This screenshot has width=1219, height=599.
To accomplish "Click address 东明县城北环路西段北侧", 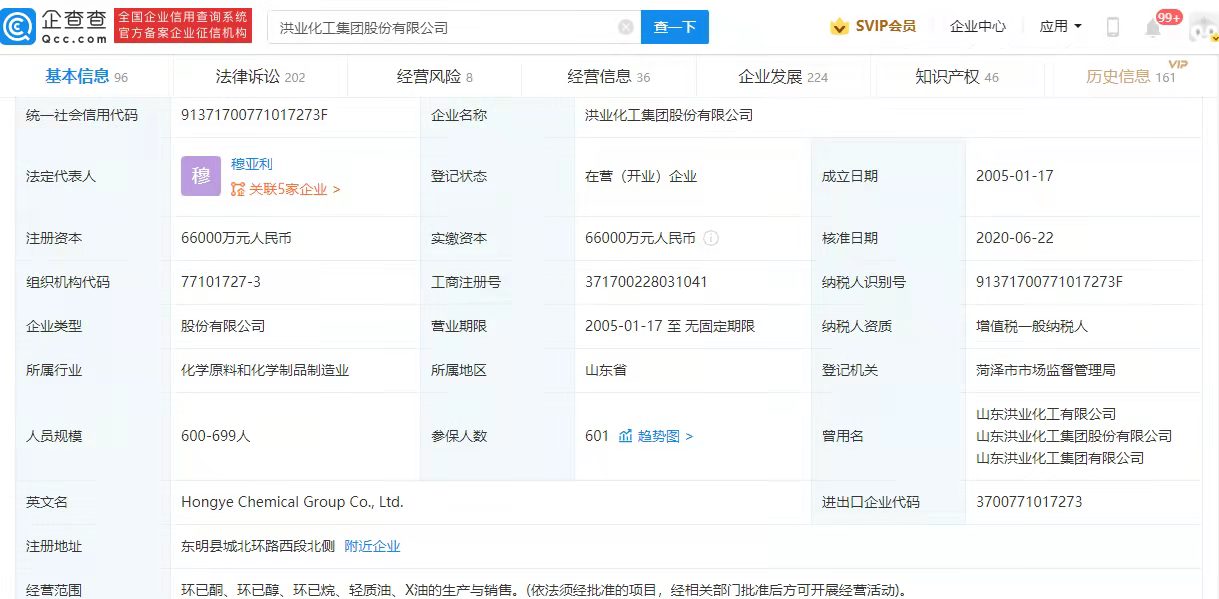I will coord(257,546).
